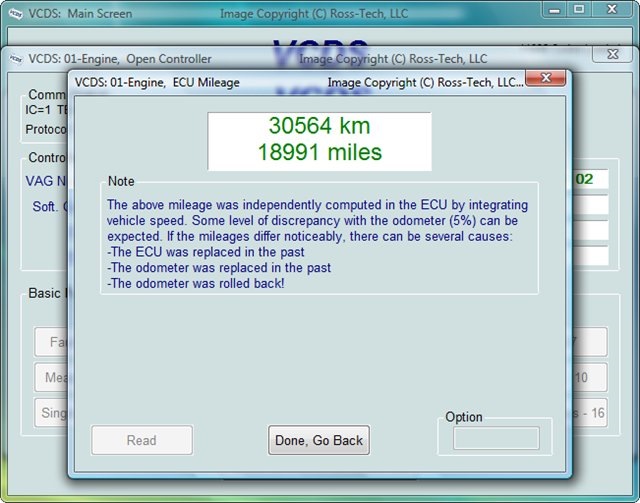This screenshot has width=640, height=503.
Task: Click the Done, Go Back button
Action: point(319,440)
